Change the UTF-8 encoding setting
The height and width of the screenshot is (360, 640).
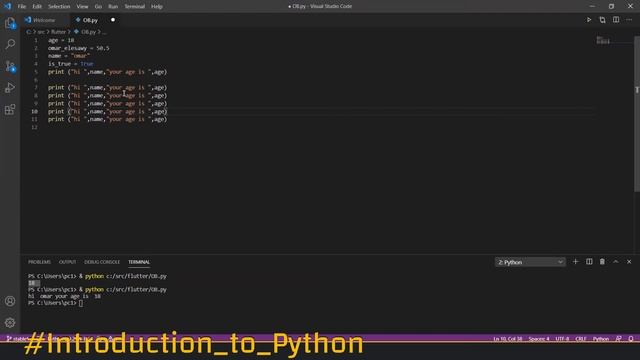(x=562, y=339)
